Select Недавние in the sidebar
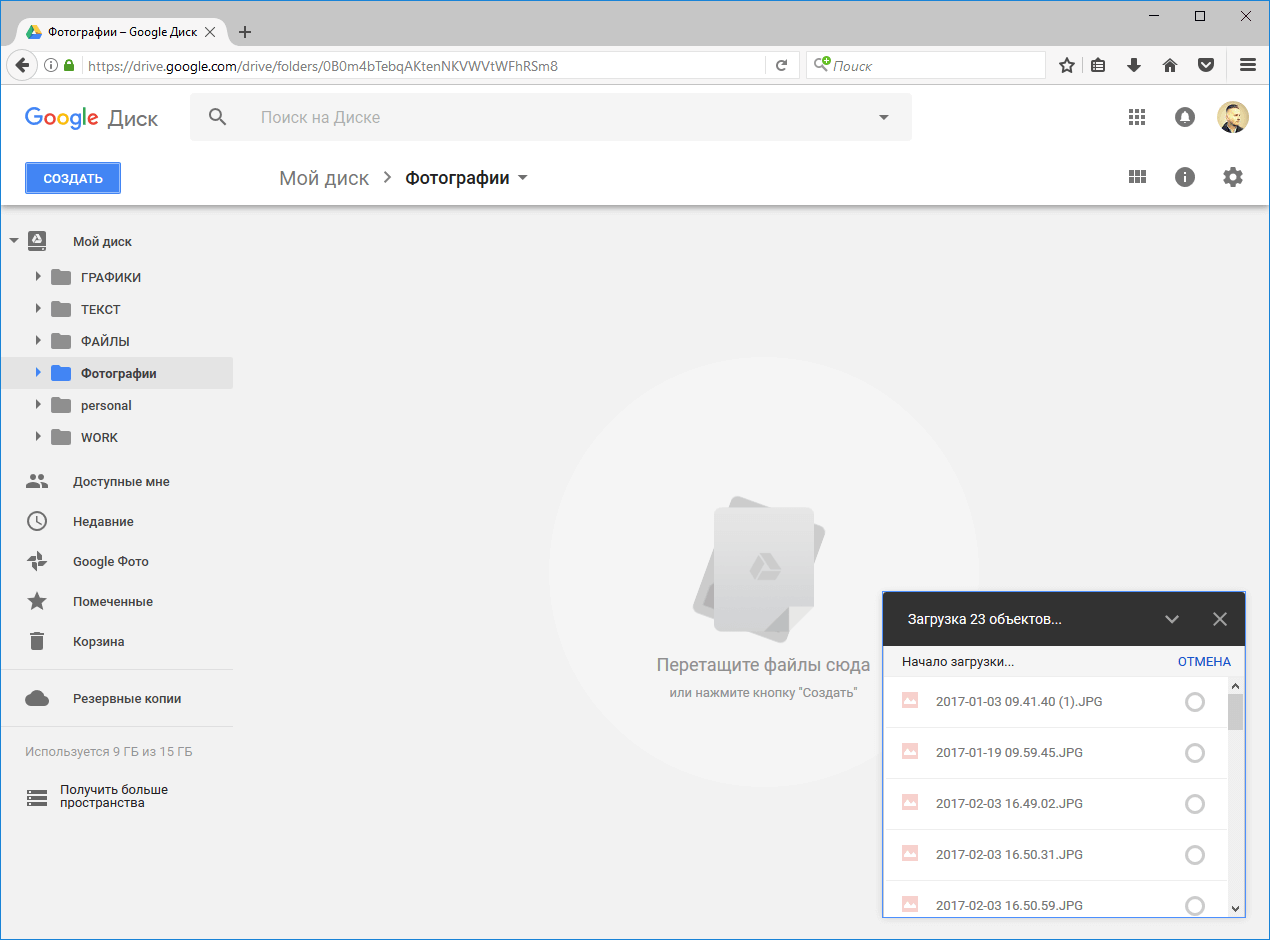This screenshot has width=1270, height=940. 102,522
